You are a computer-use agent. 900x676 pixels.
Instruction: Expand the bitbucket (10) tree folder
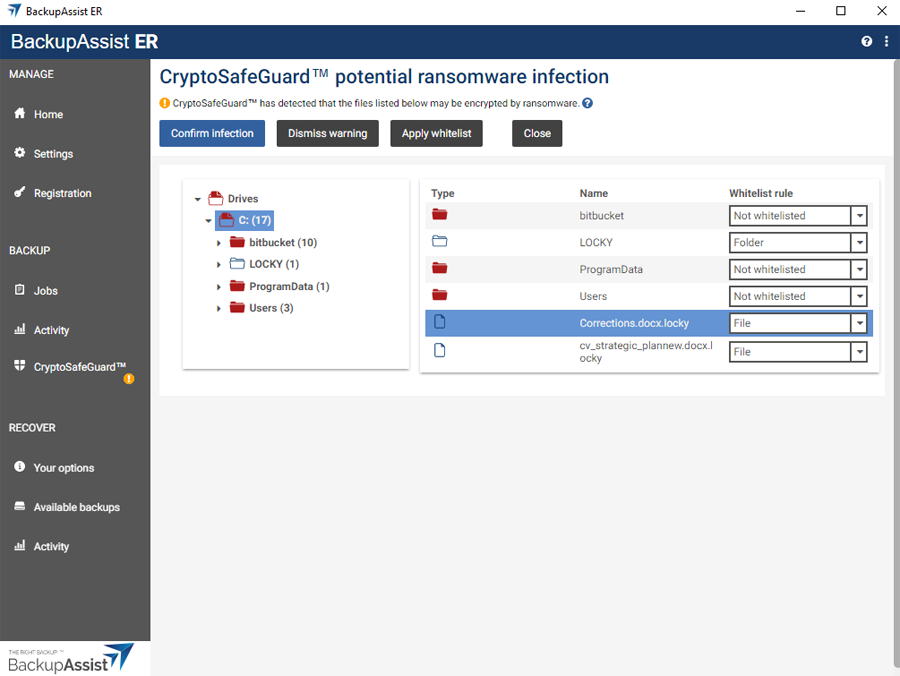(219, 243)
